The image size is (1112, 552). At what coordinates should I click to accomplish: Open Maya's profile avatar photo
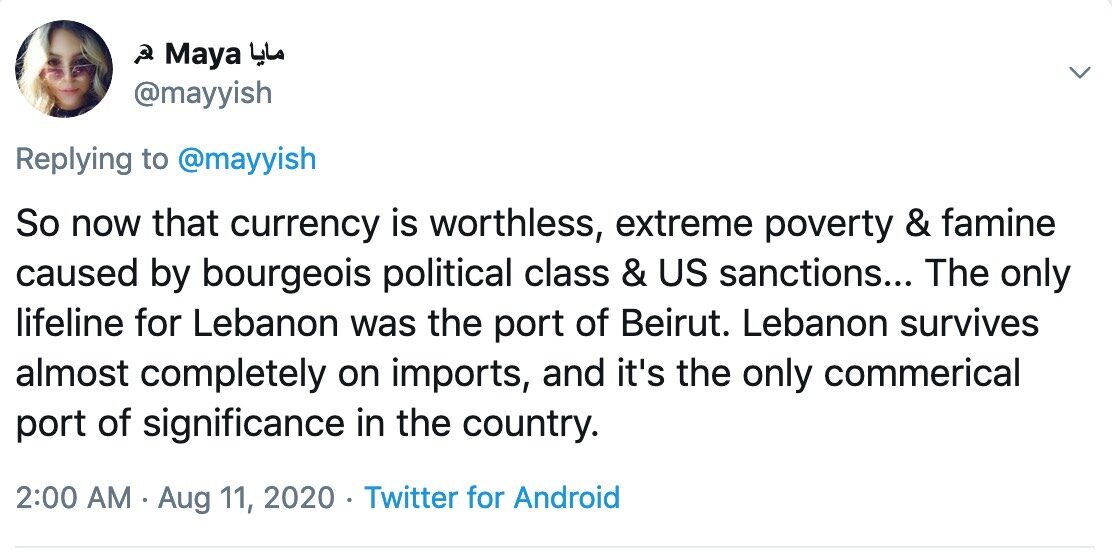(64, 68)
